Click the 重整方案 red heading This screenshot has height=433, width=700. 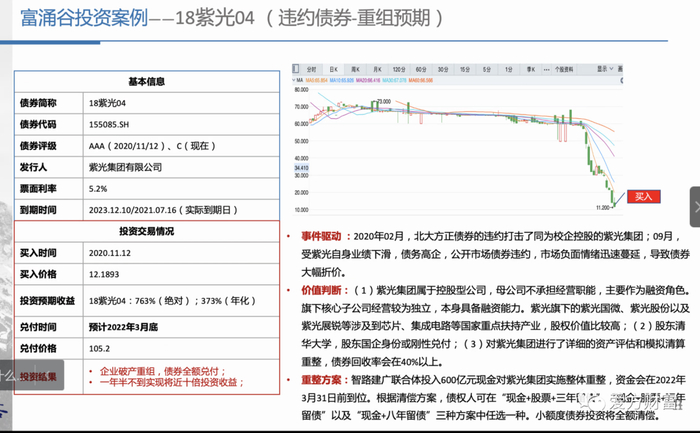pyautogui.click(x=321, y=380)
